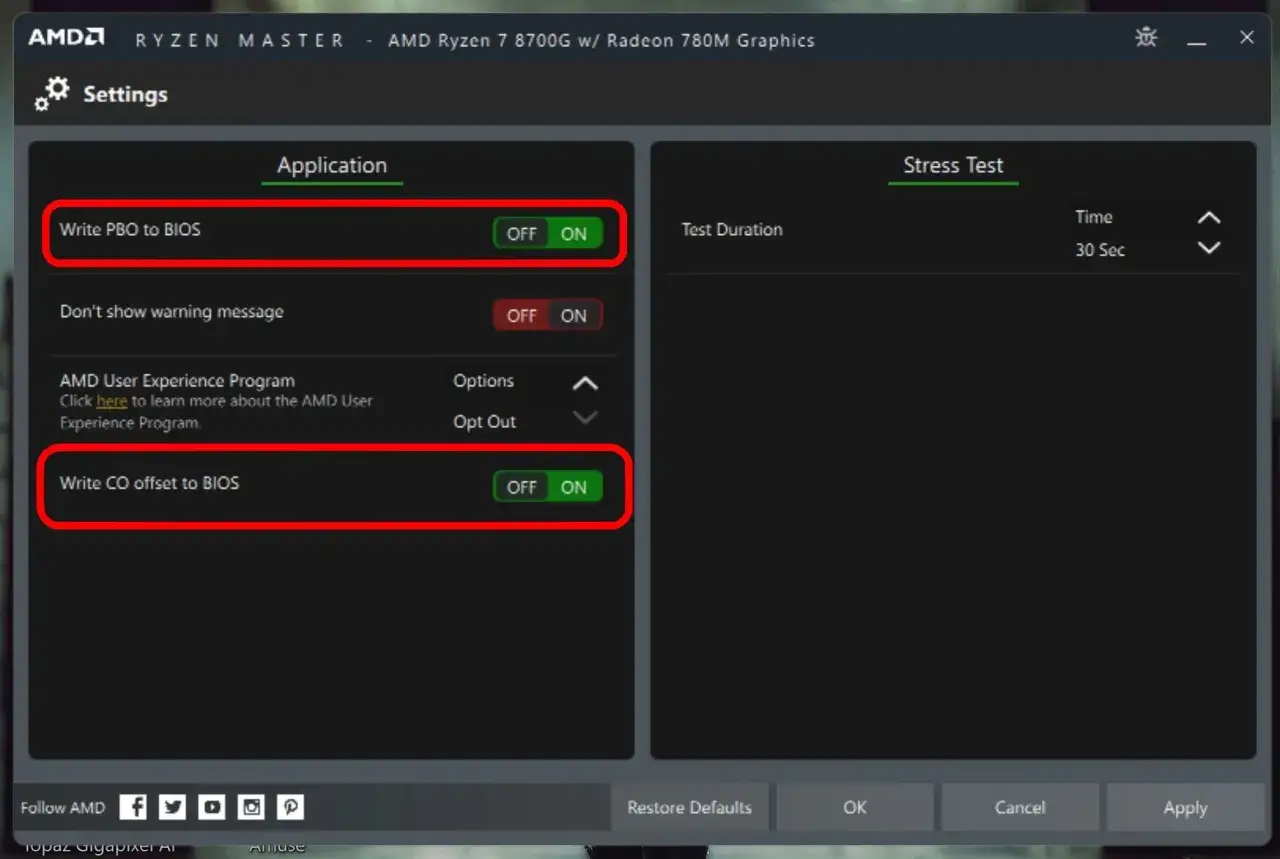Click up chevron for User Experience Program options
Viewport: 1280px width, 859px height.
585,383
